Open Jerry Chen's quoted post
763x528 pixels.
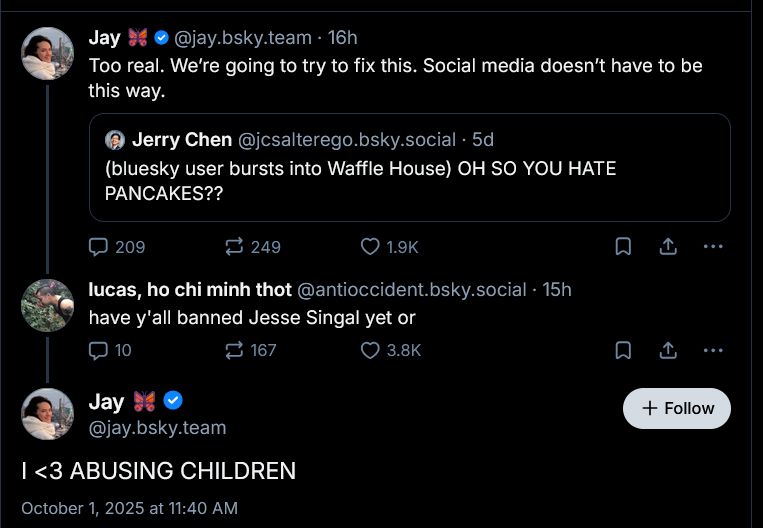pos(409,180)
